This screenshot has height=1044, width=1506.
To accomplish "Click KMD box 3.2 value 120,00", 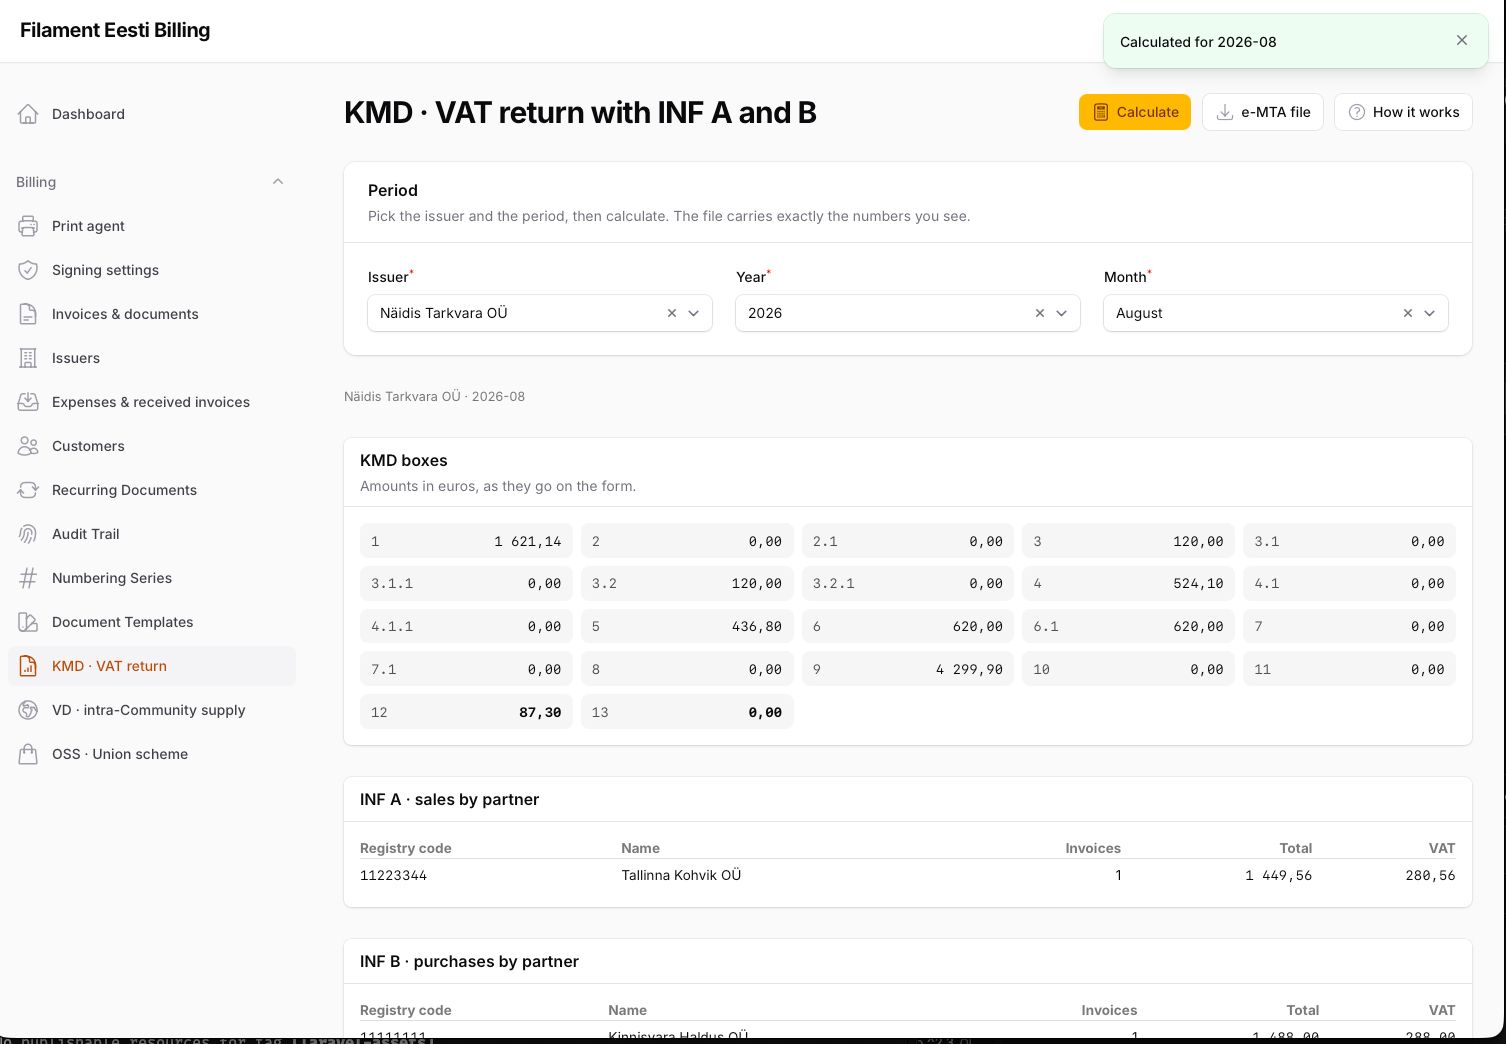I will pos(757,583).
